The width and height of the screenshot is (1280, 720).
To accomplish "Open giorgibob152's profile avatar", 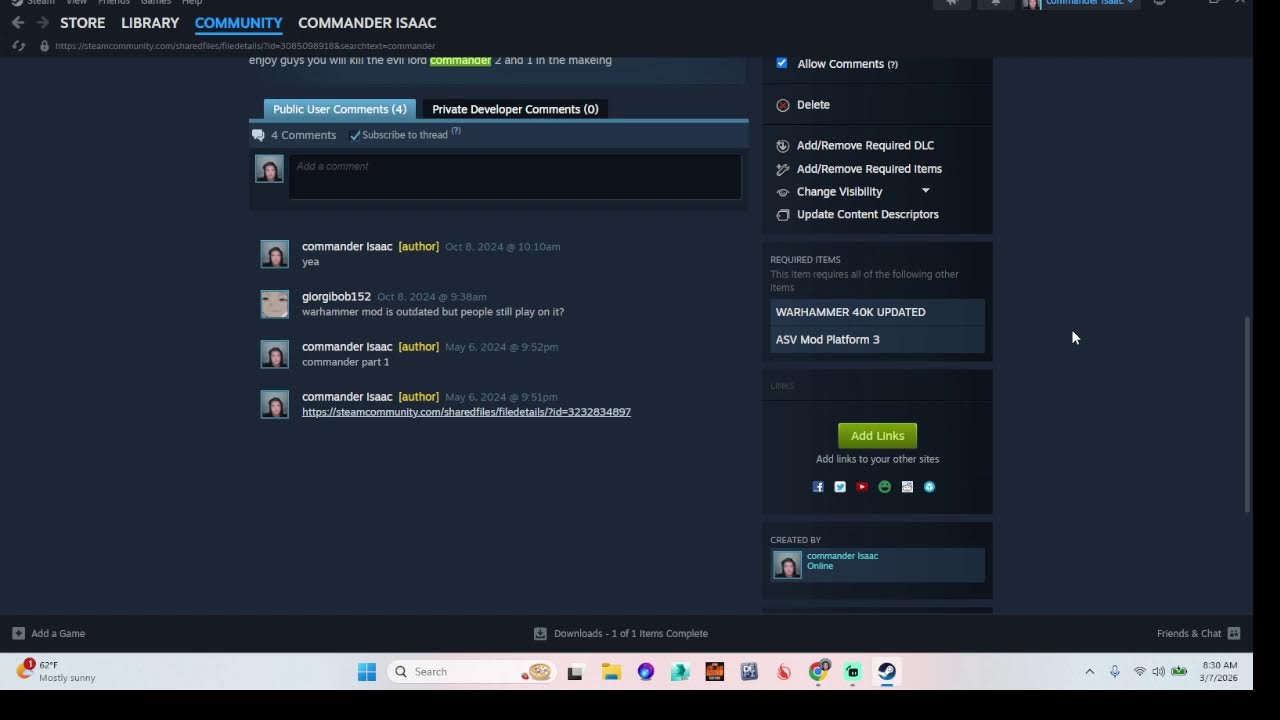I will point(274,304).
